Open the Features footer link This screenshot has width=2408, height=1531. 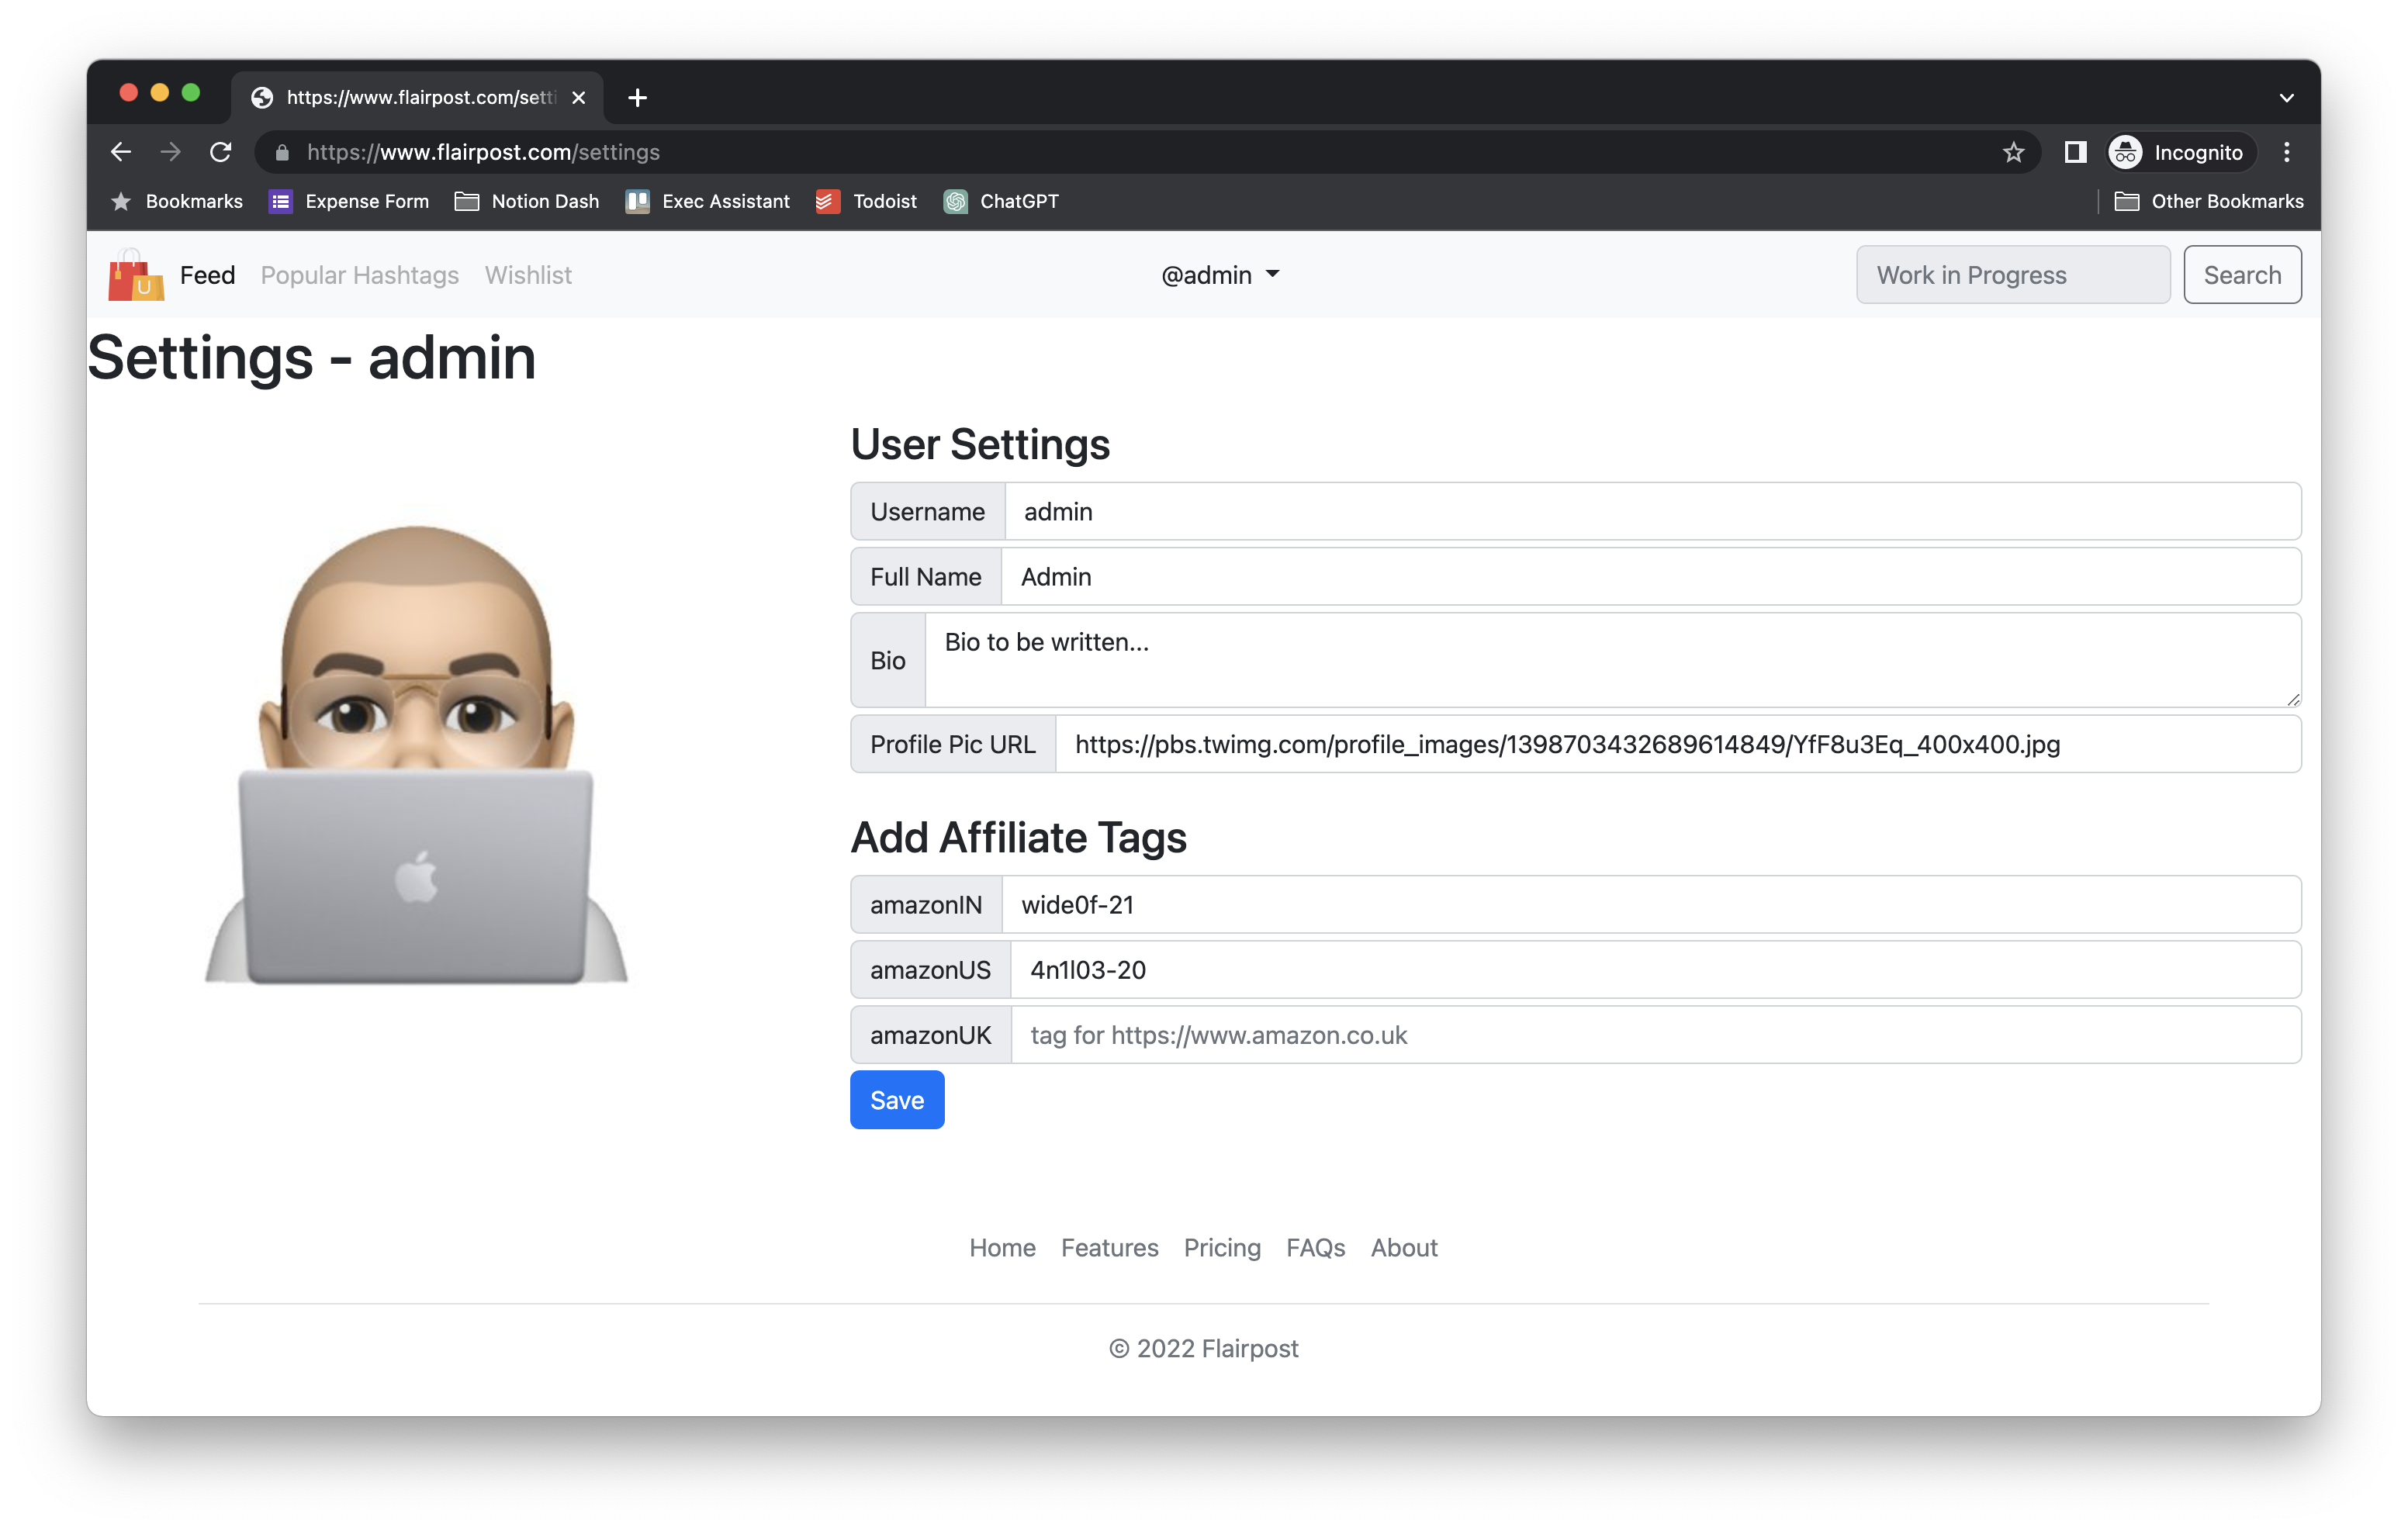[x=1109, y=1248]
